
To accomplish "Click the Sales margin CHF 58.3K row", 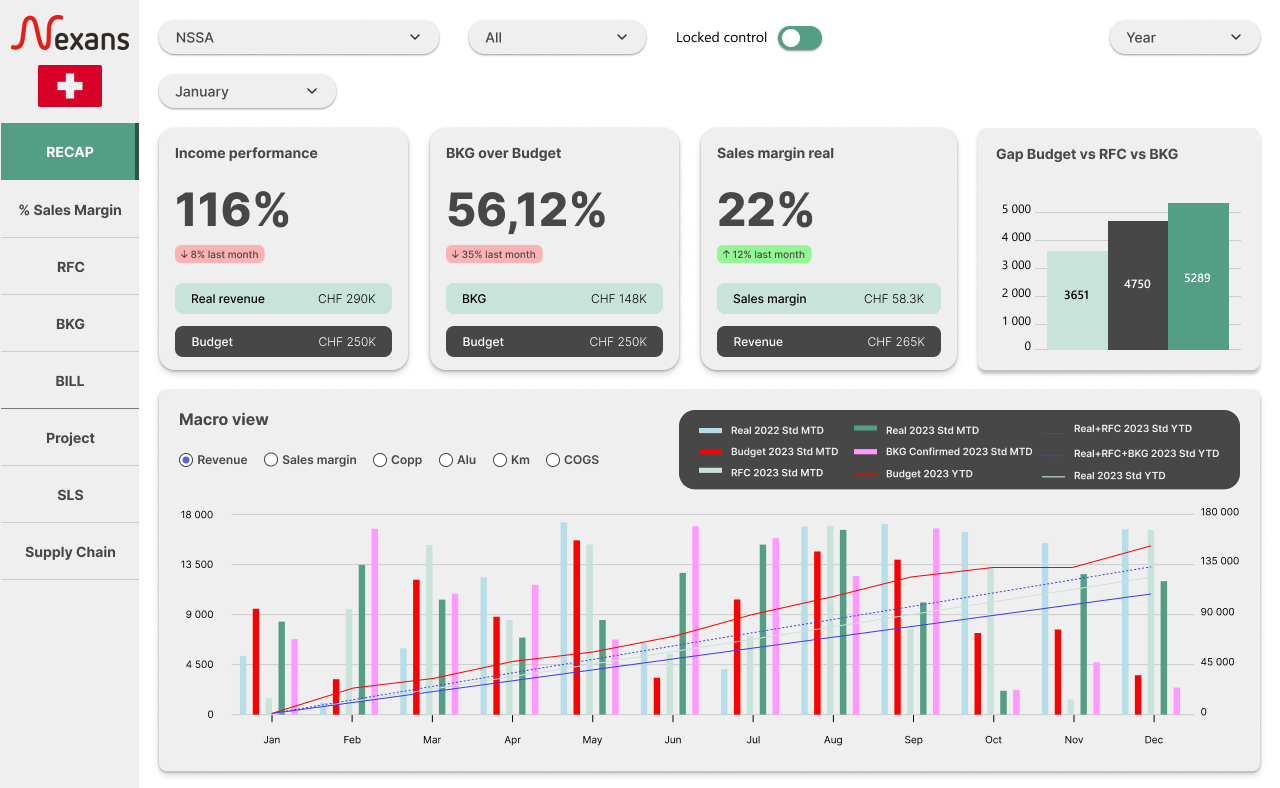I will coord(829,299).
